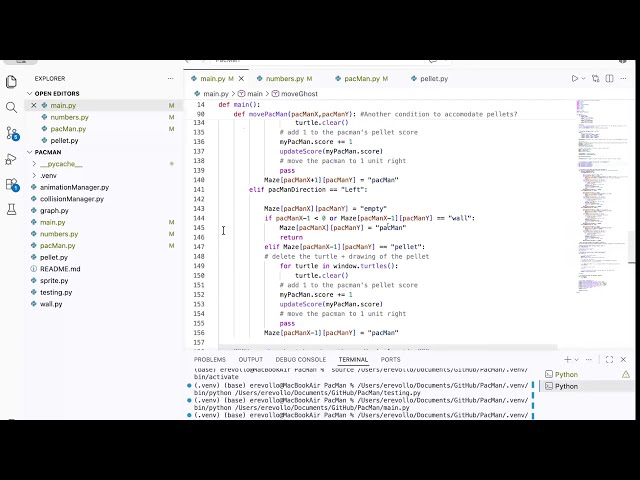Collapse the Open Editors section
The image size is (640, 480).
(x=57, y=93)
